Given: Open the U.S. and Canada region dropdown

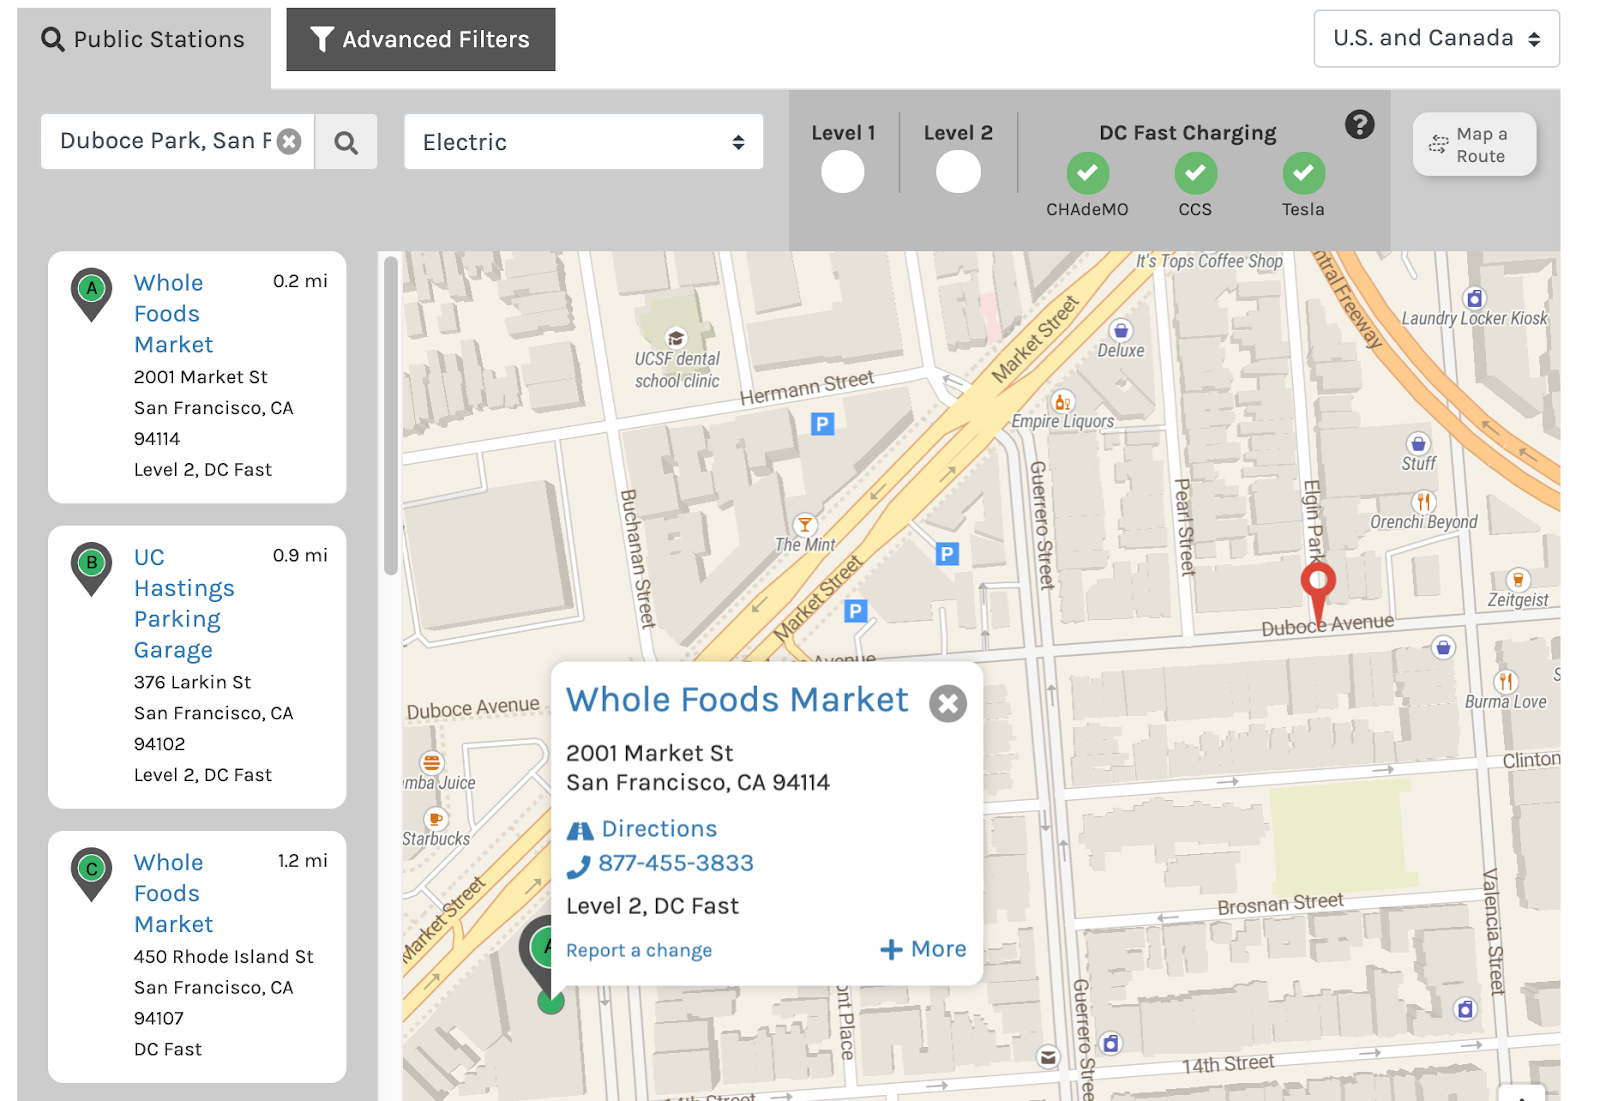Looking at the screenshot, I should click(1436, 39).
